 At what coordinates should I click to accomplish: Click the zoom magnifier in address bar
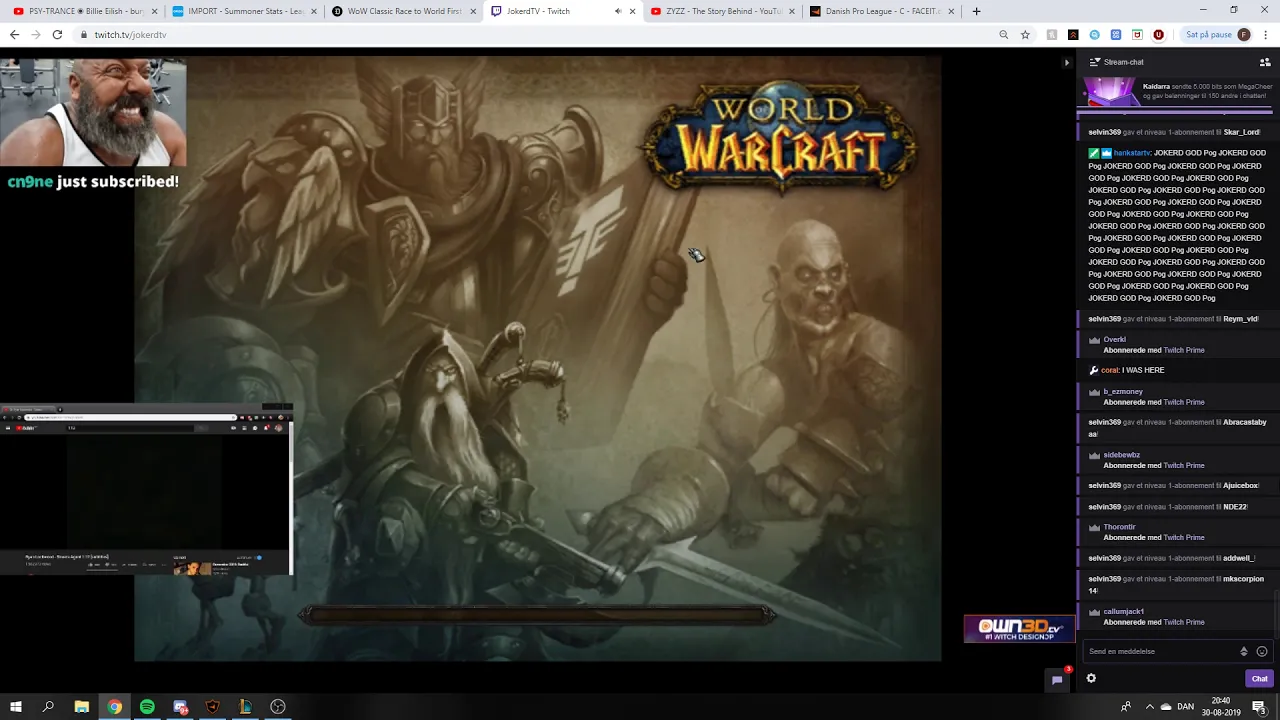point(1003,34)
